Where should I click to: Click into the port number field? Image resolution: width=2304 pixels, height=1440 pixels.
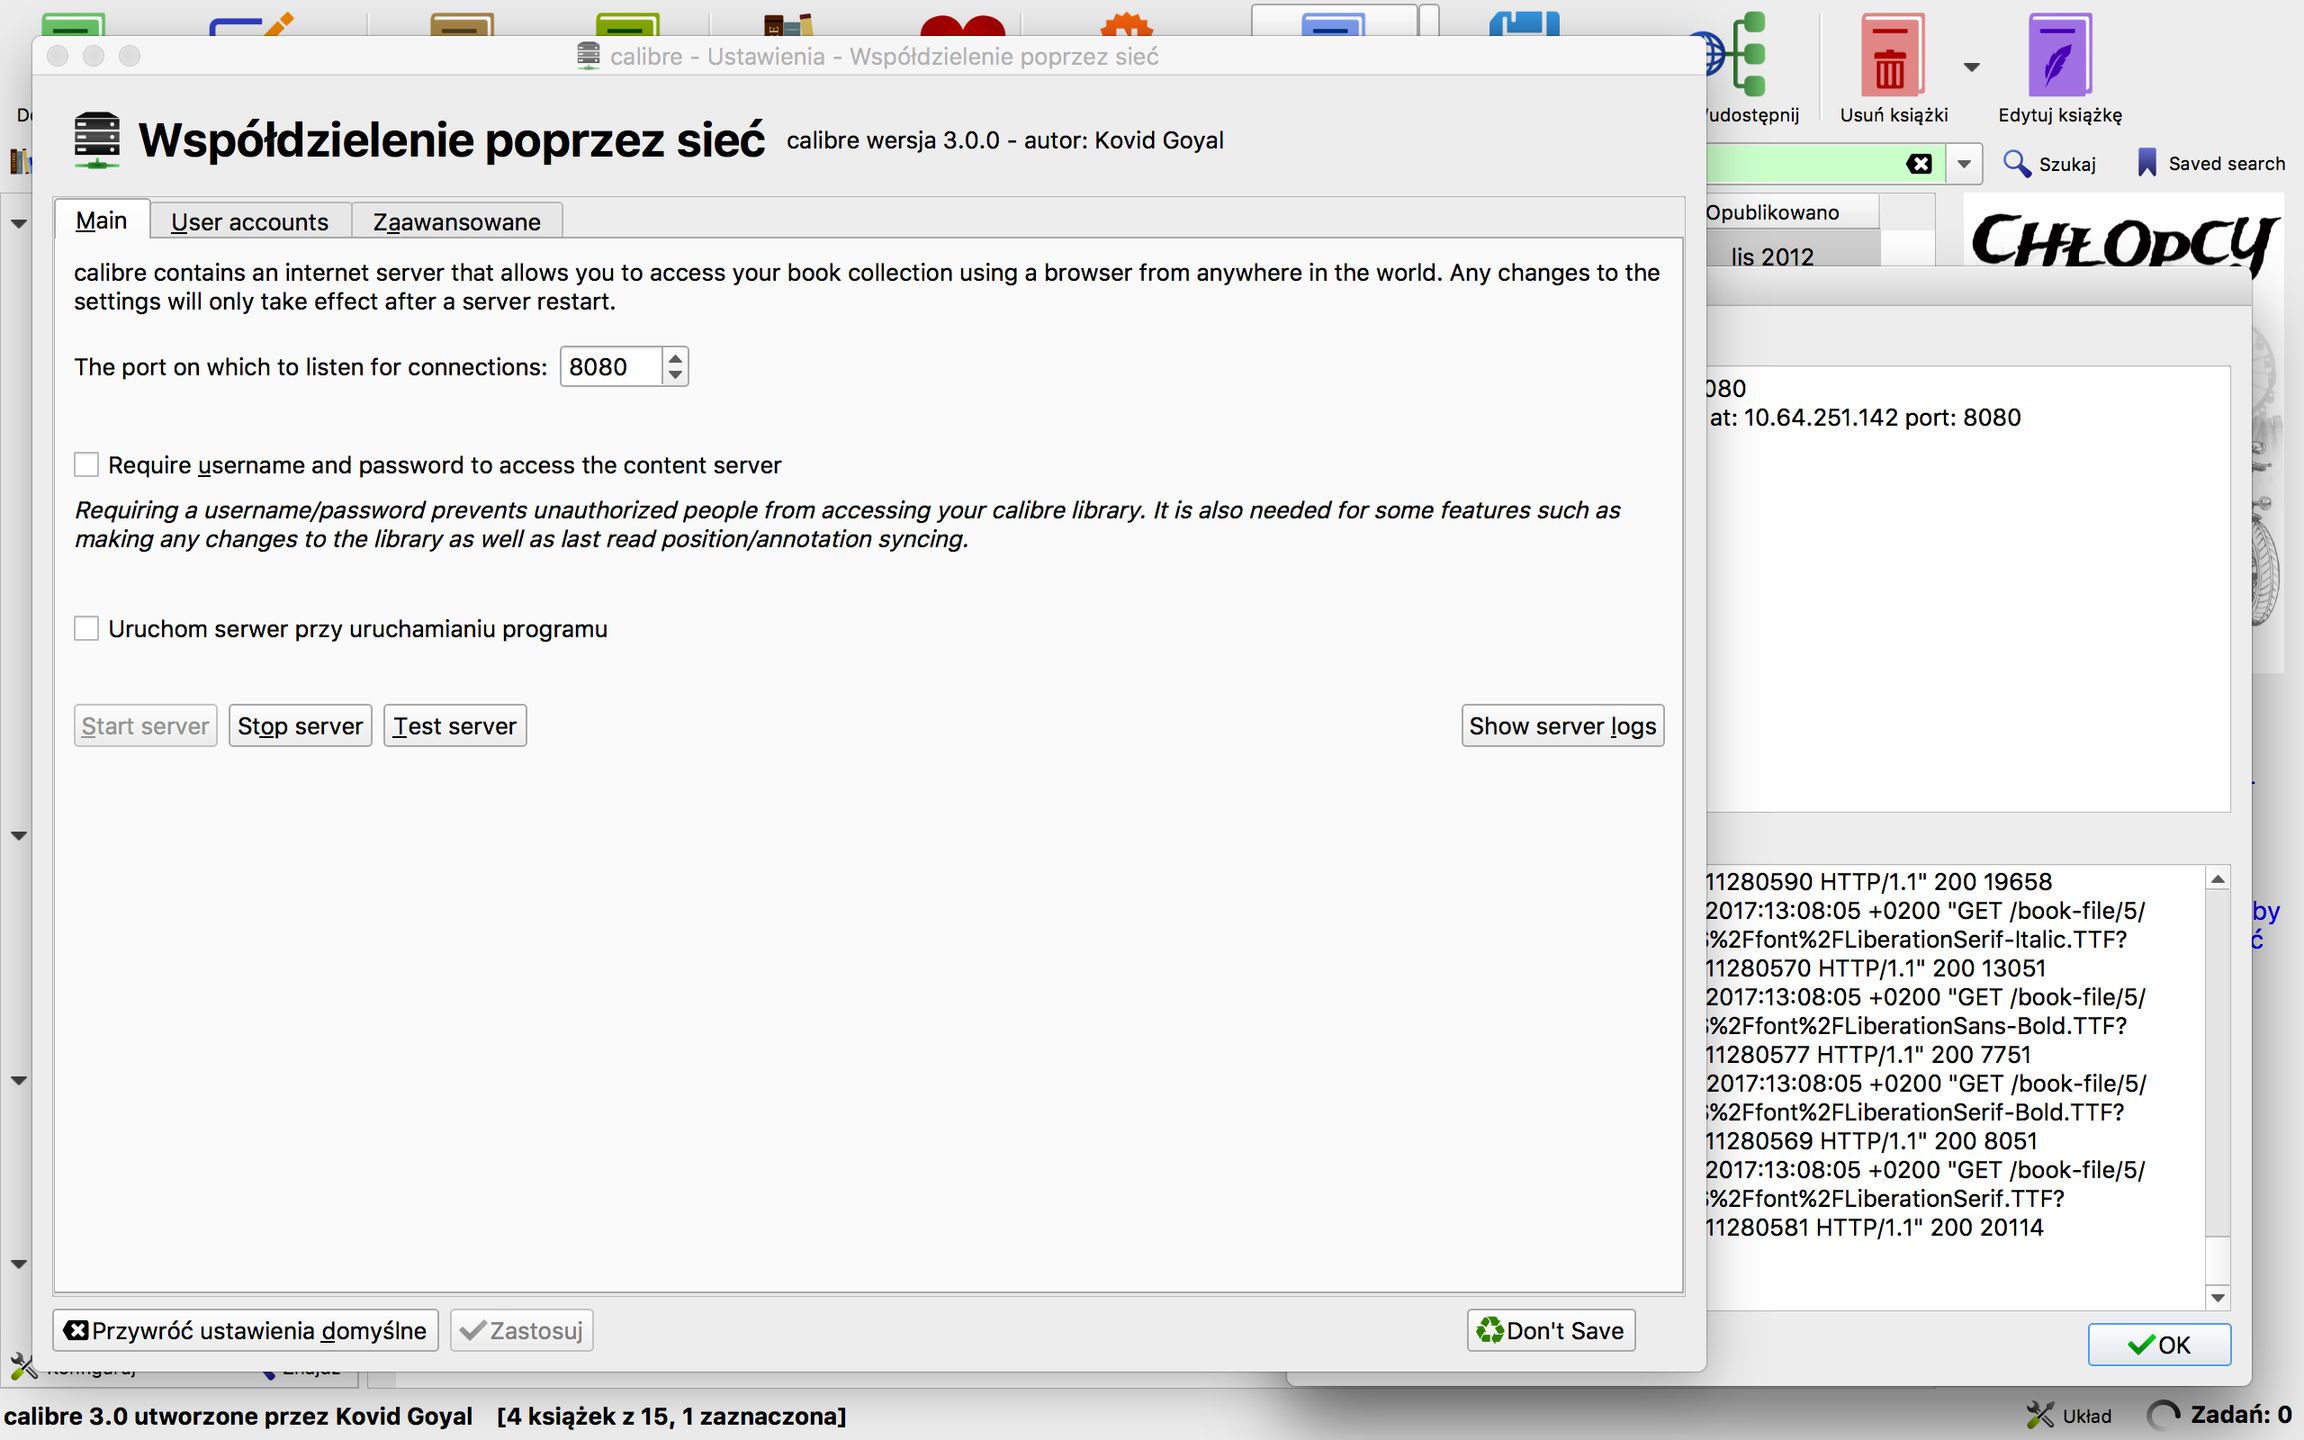click(609, 367)
